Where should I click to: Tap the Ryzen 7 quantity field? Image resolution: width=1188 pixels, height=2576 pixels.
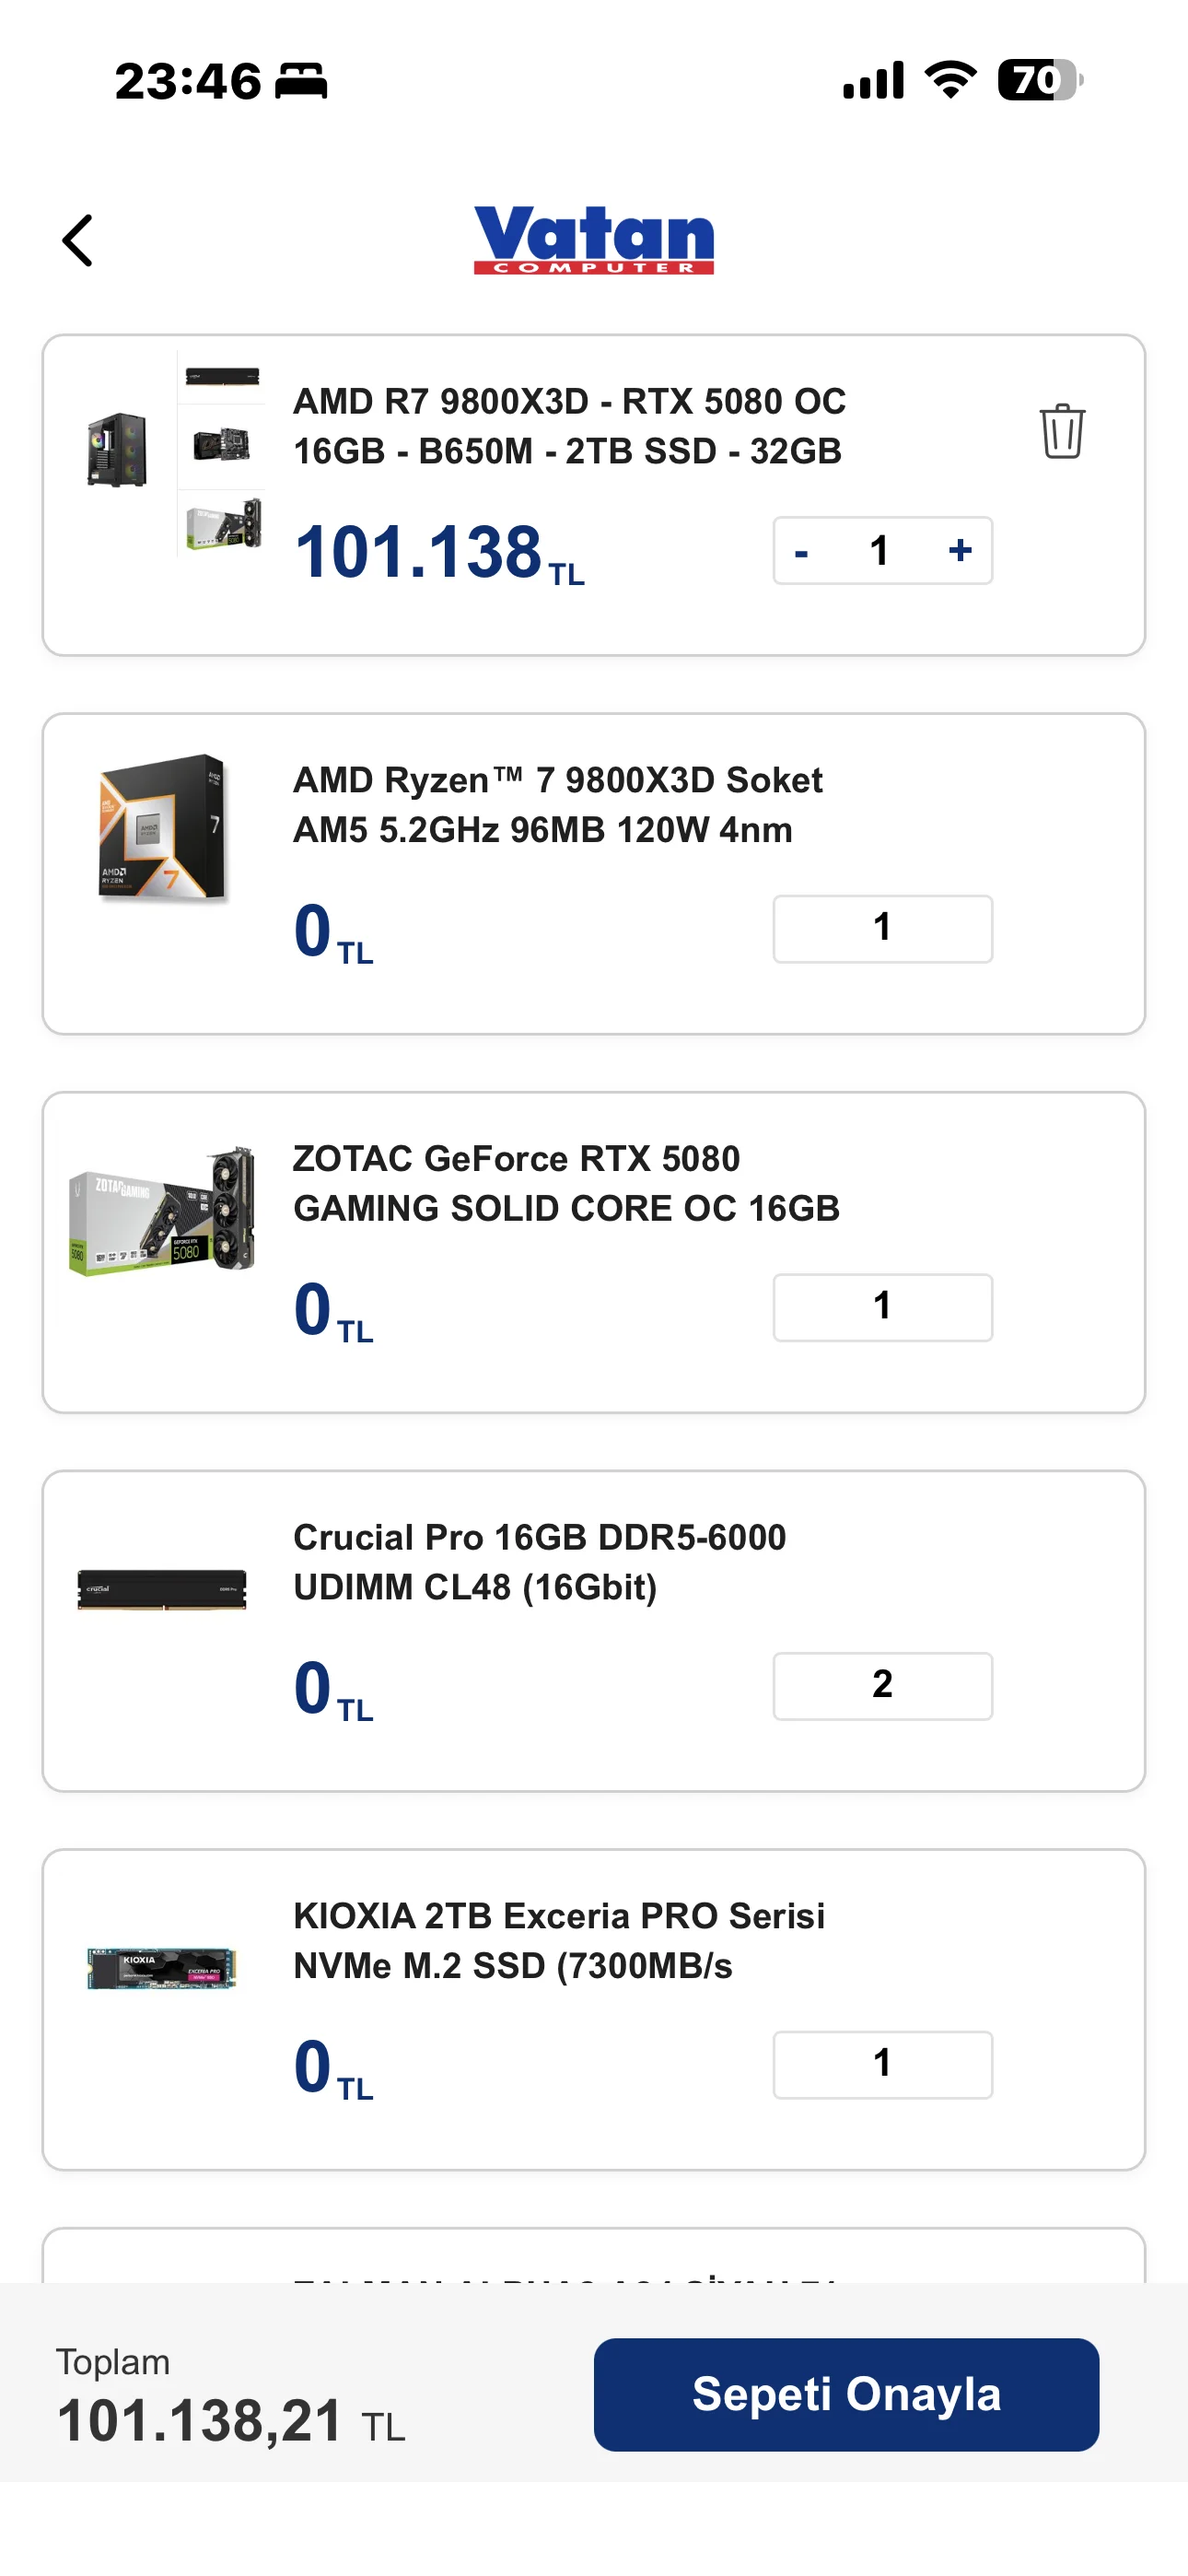[x=882, y=928]
